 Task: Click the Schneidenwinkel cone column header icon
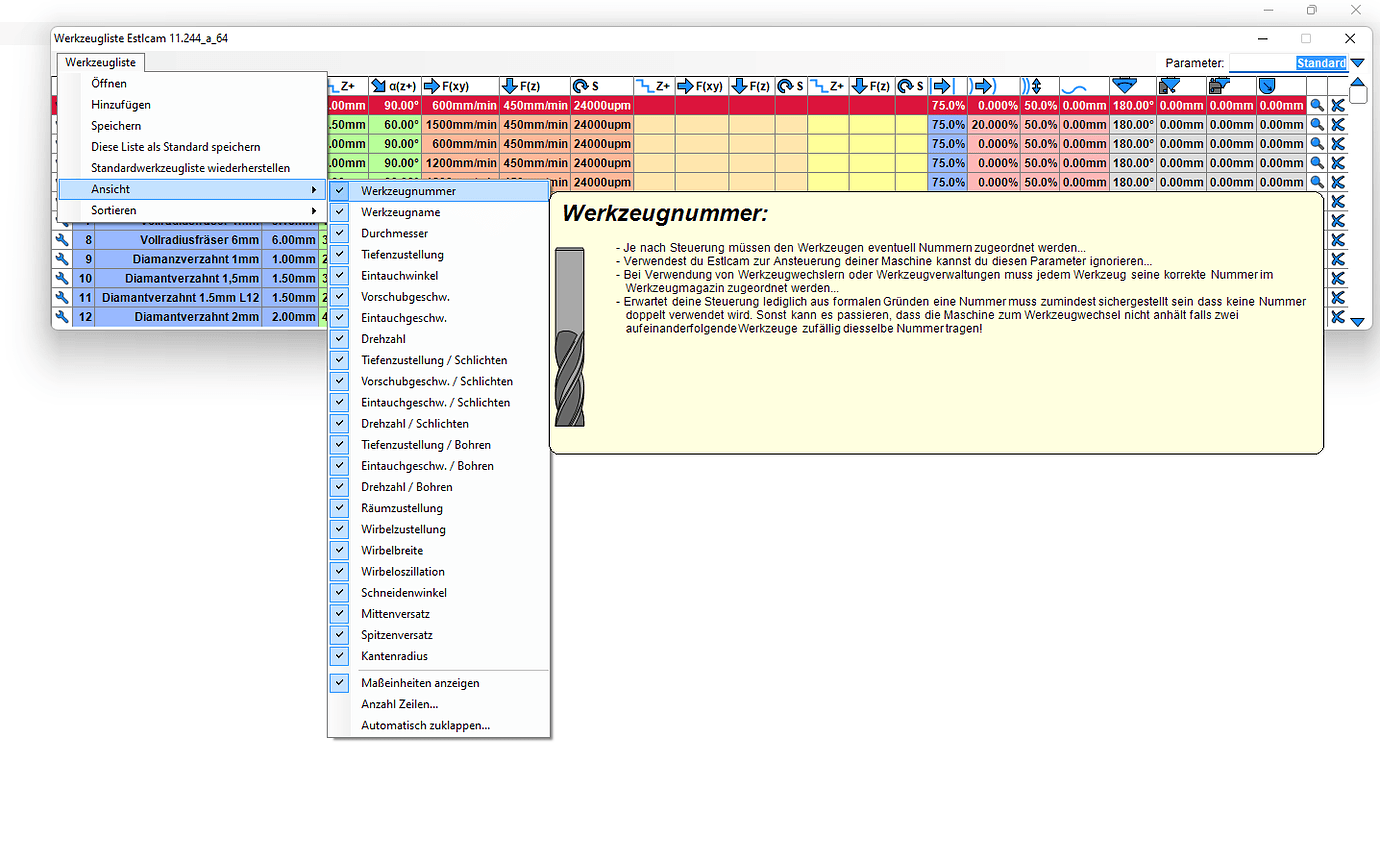(1131, 86)
